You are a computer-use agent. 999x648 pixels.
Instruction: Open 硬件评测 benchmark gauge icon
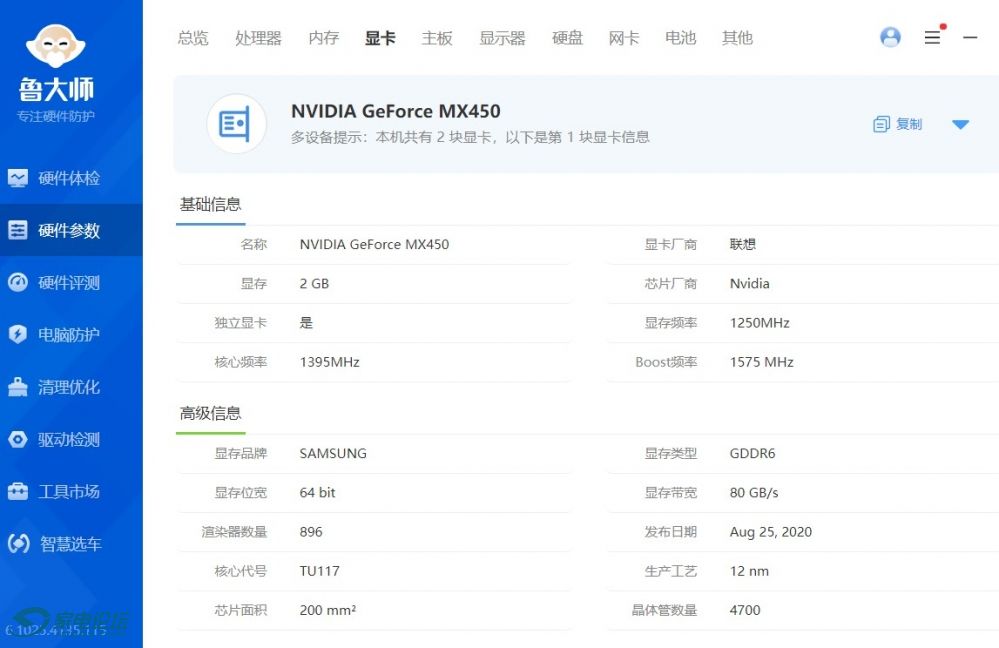click(18, 282)
